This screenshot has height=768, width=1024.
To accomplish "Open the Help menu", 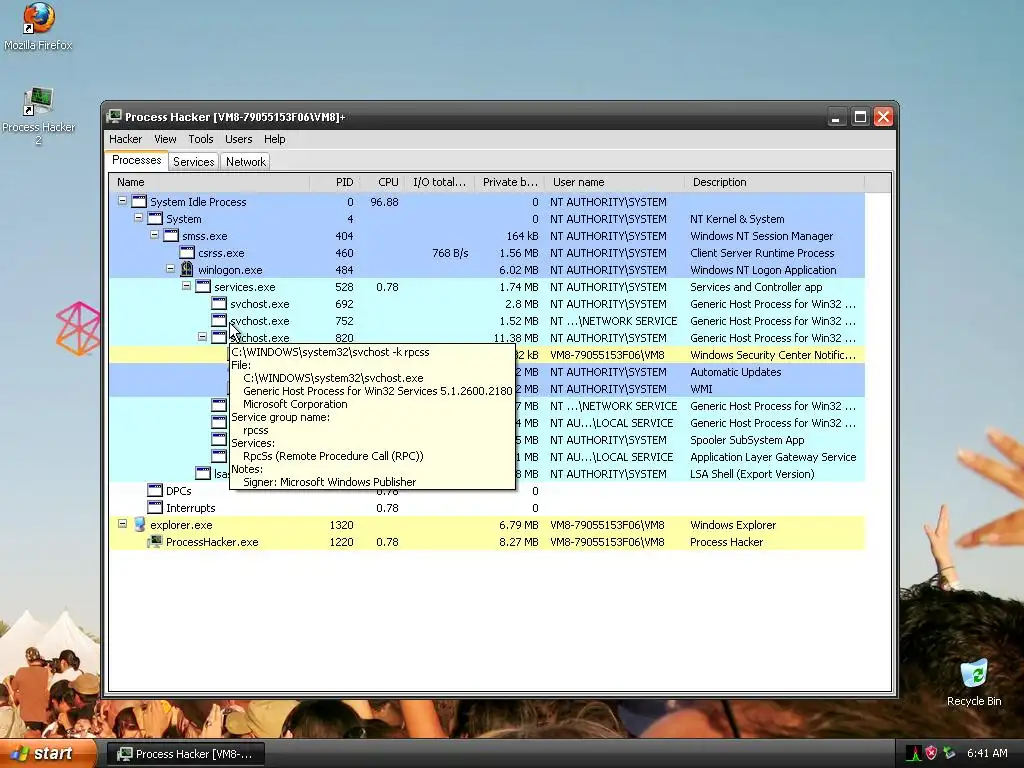I will (274, 139).
